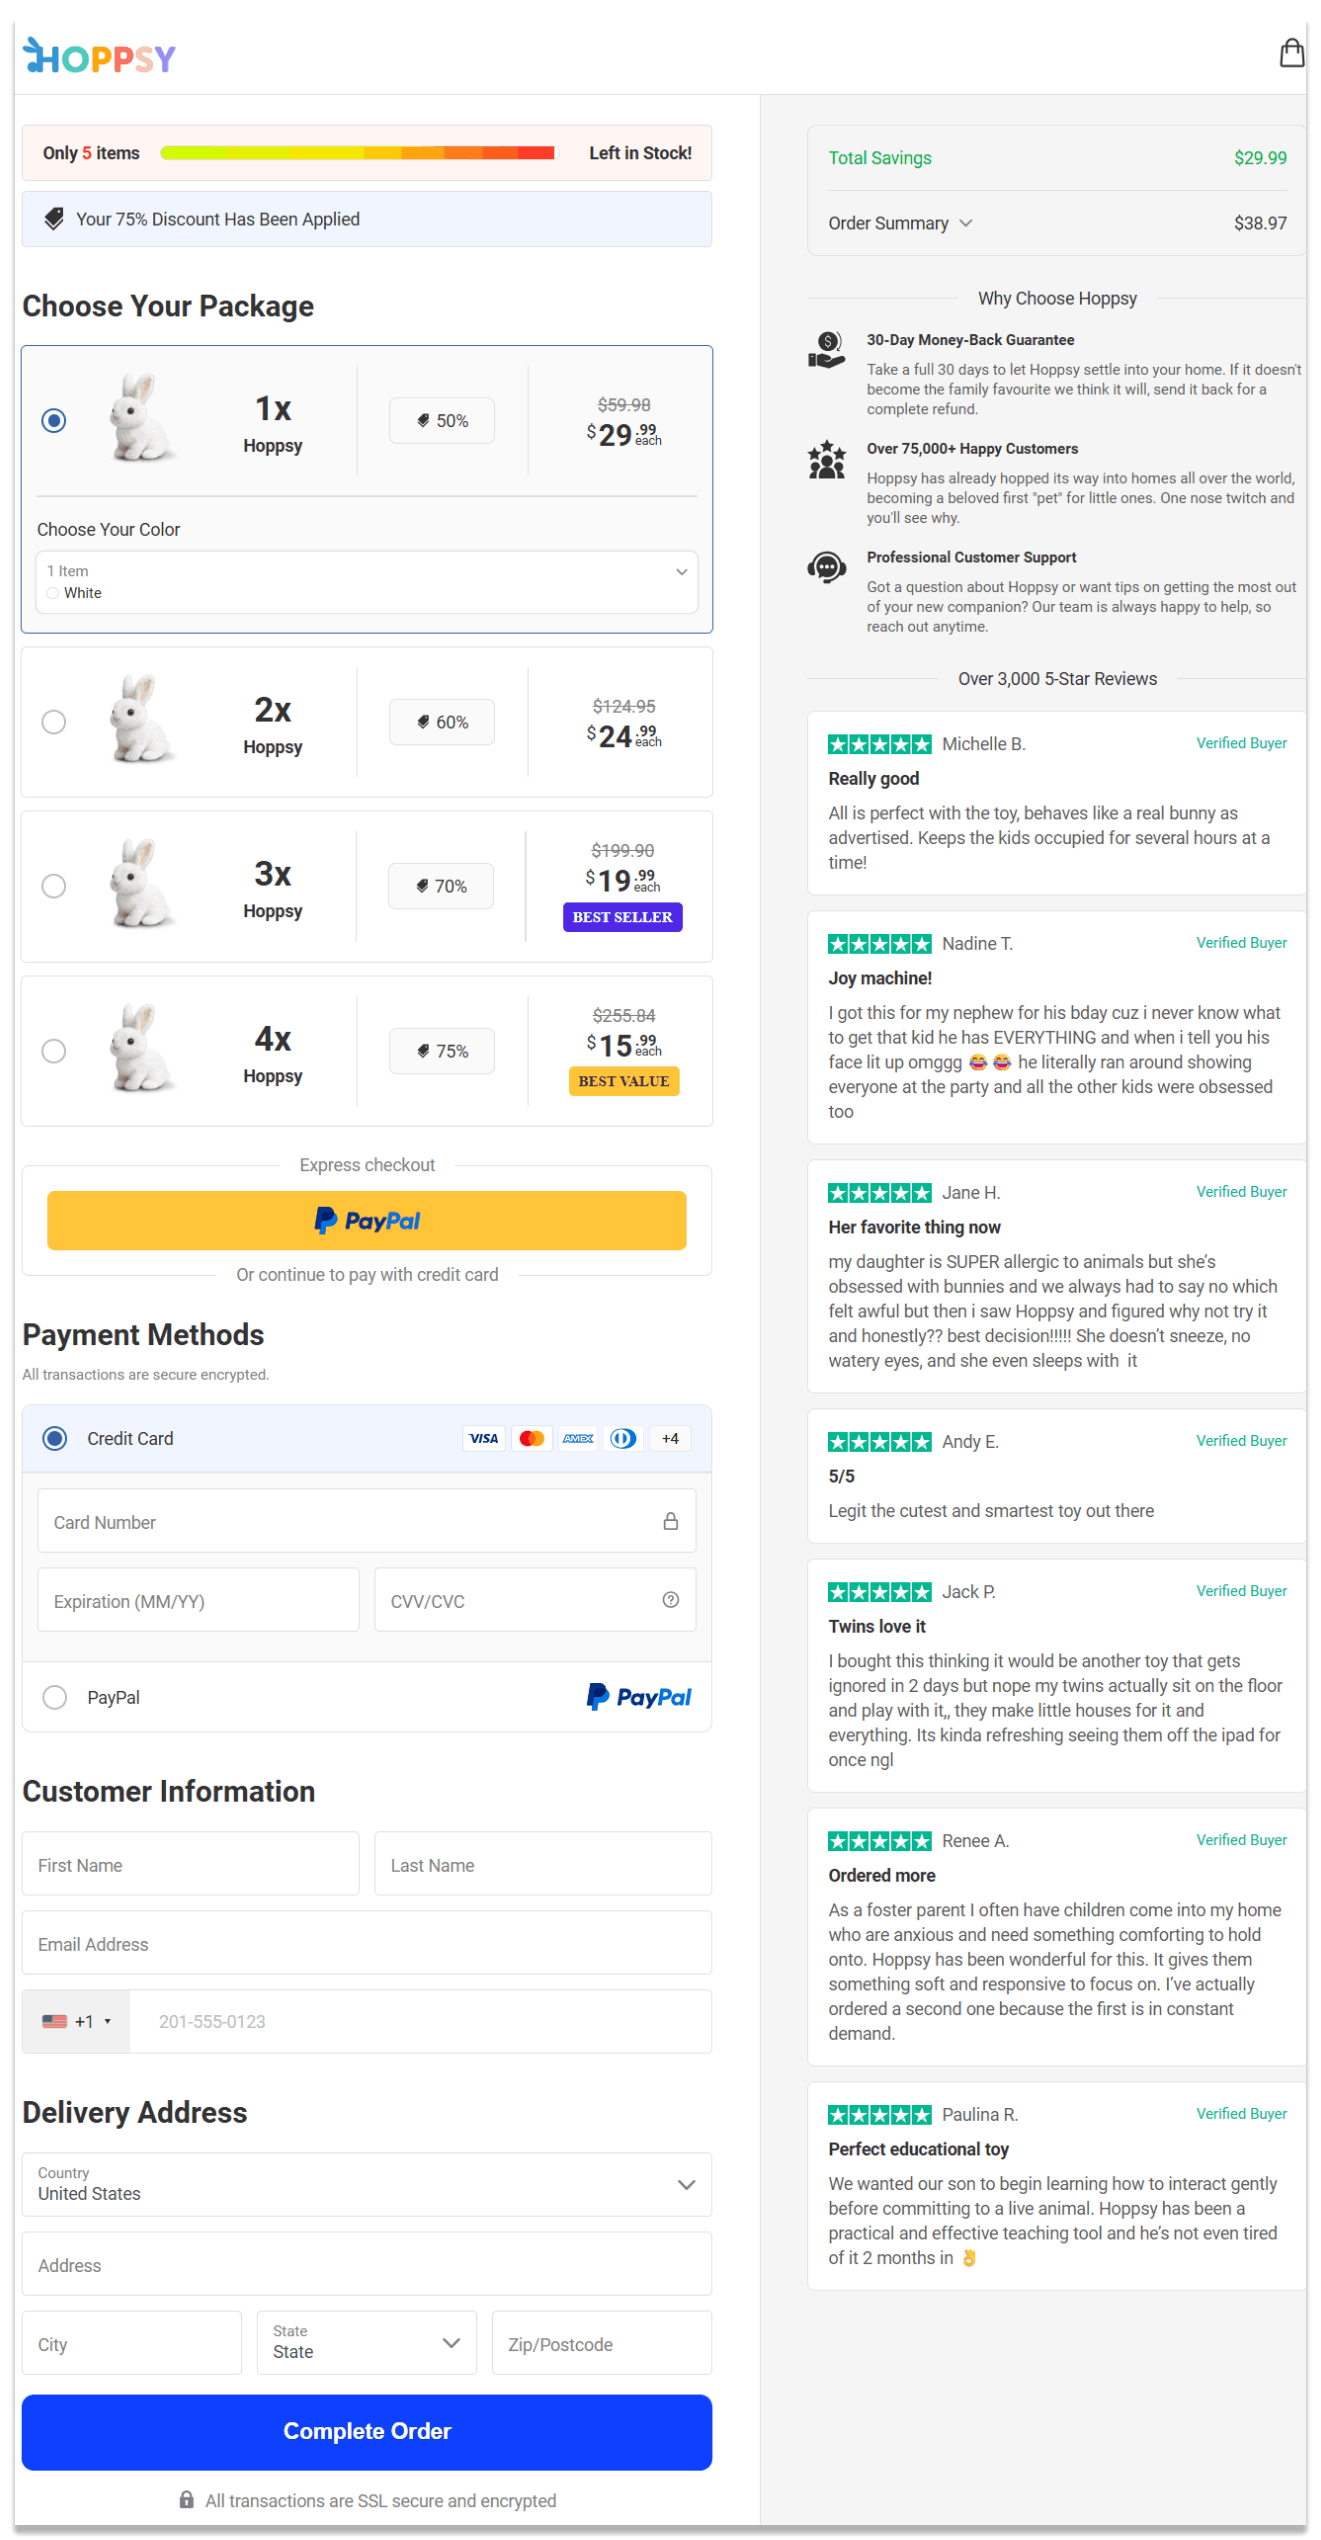This screenshot has width=1321, height=2540.
Task: Click the stock level progress bar
Action: coord(357,153)
